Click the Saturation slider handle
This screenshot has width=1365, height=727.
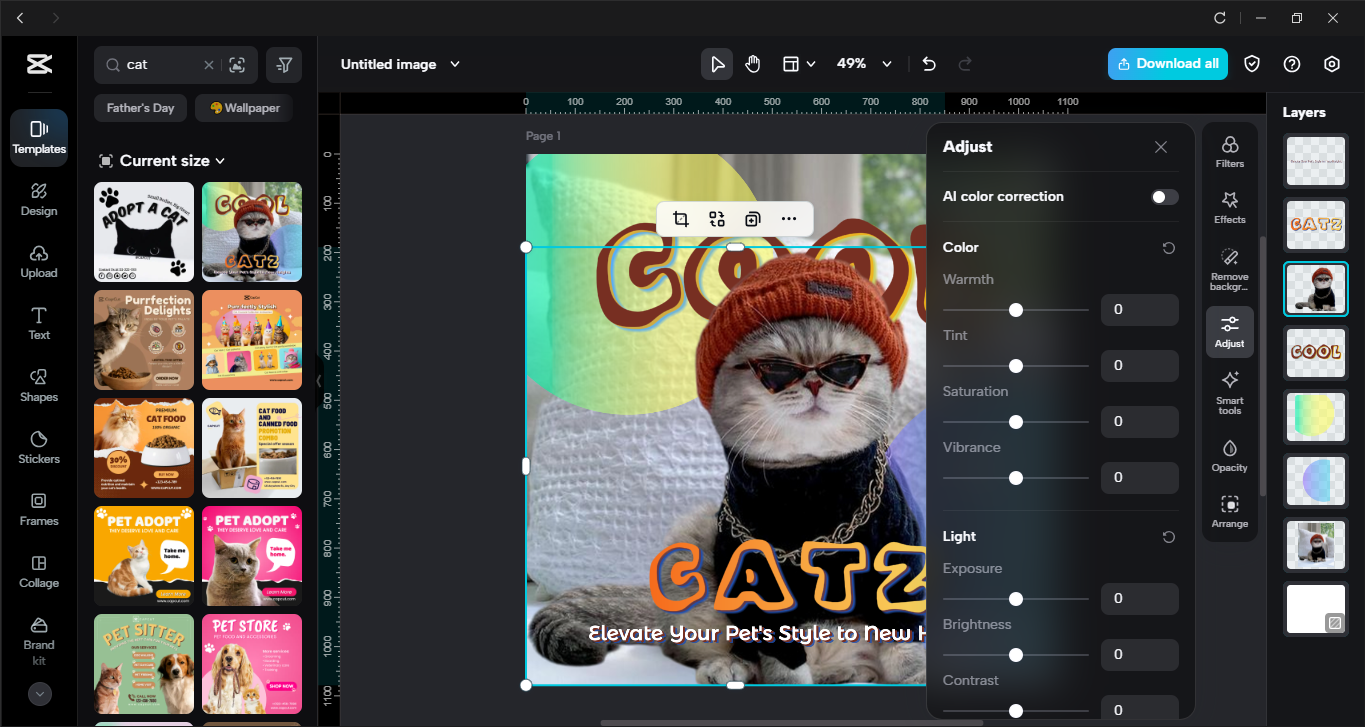tap(1016, 422)
